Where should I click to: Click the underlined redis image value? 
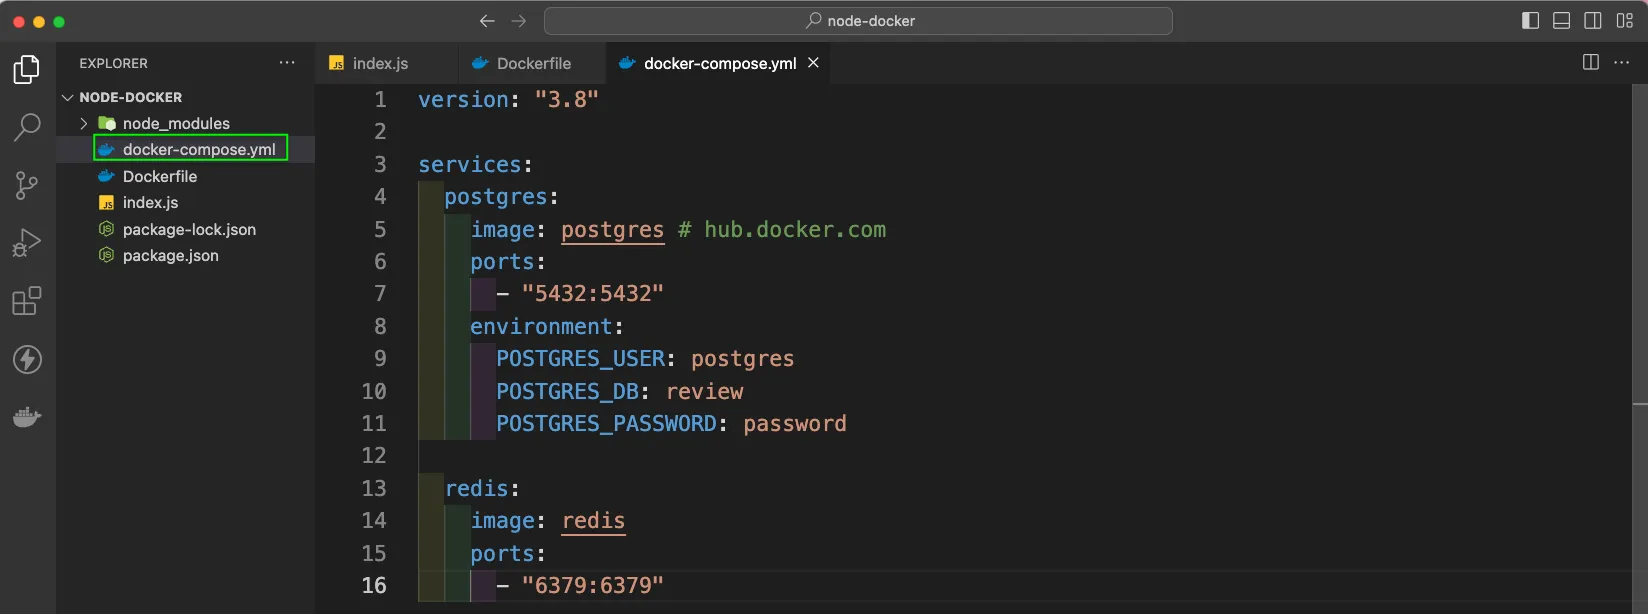[x=594, y=521]
